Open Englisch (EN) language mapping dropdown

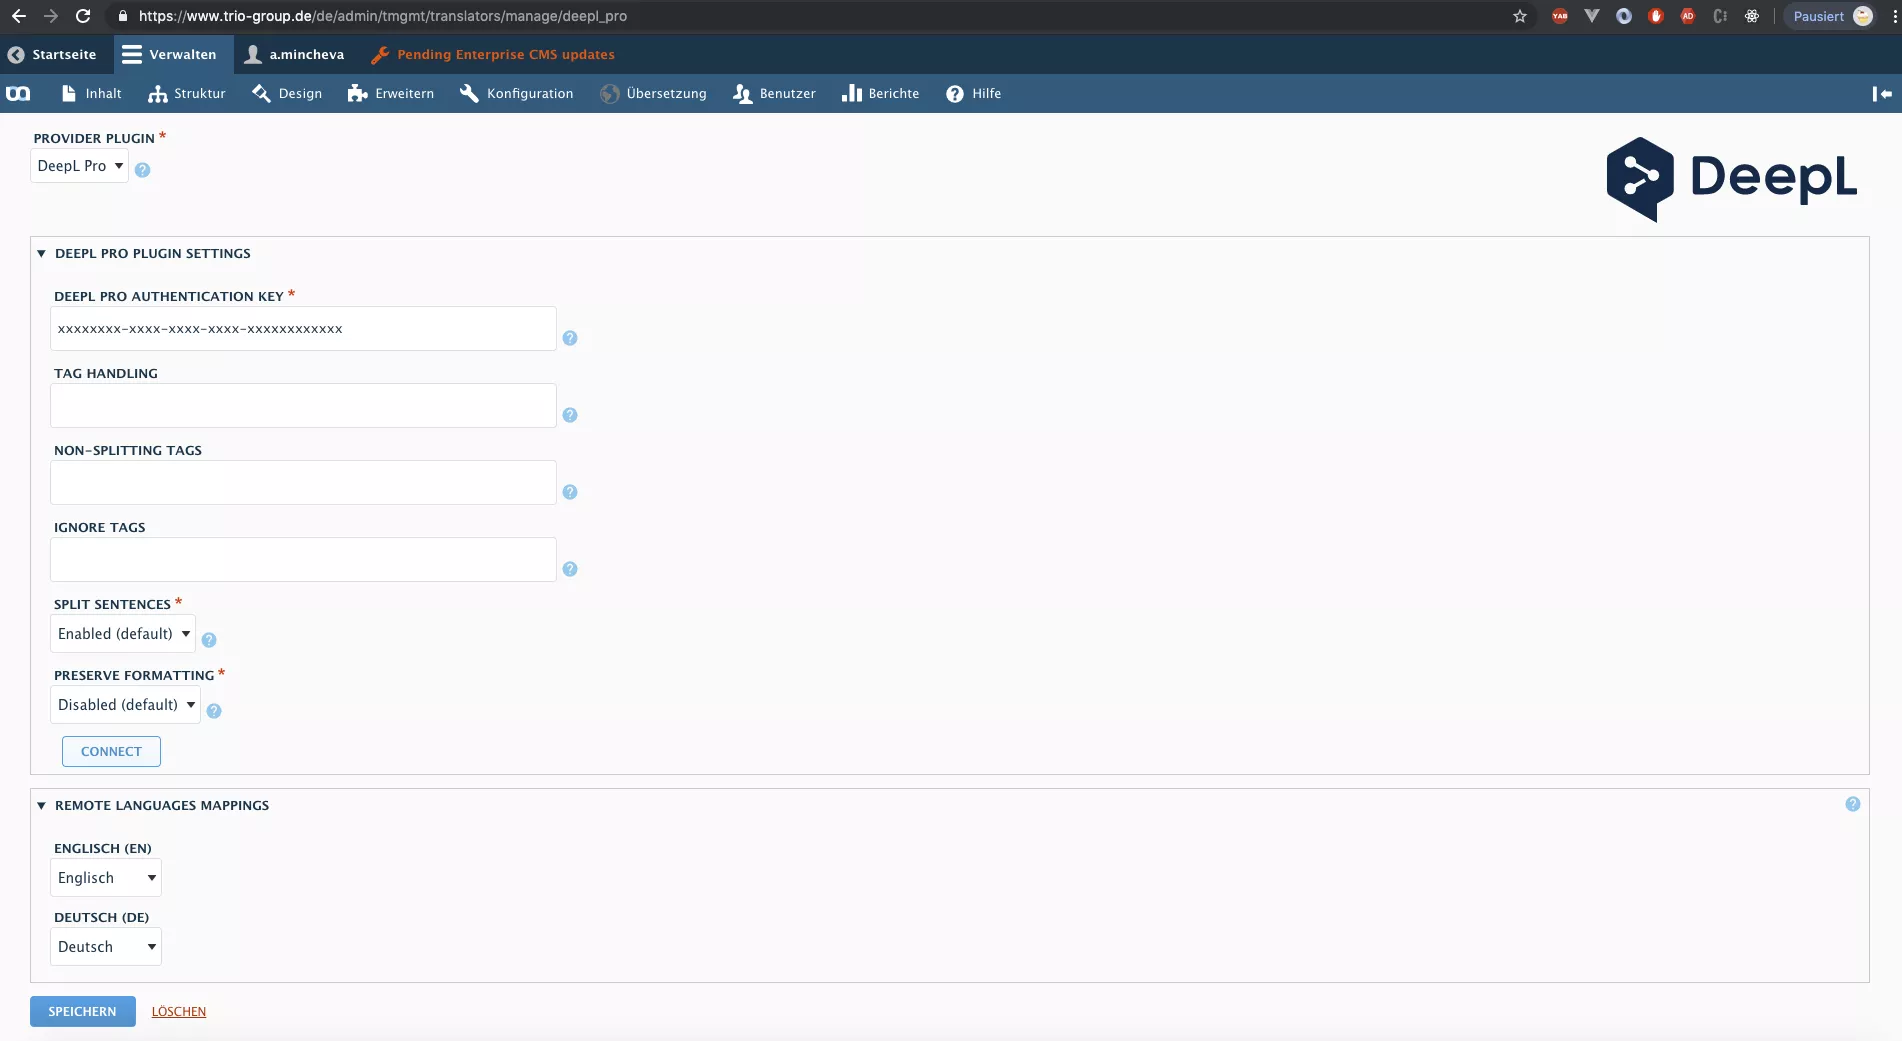(x=106, y=878)
